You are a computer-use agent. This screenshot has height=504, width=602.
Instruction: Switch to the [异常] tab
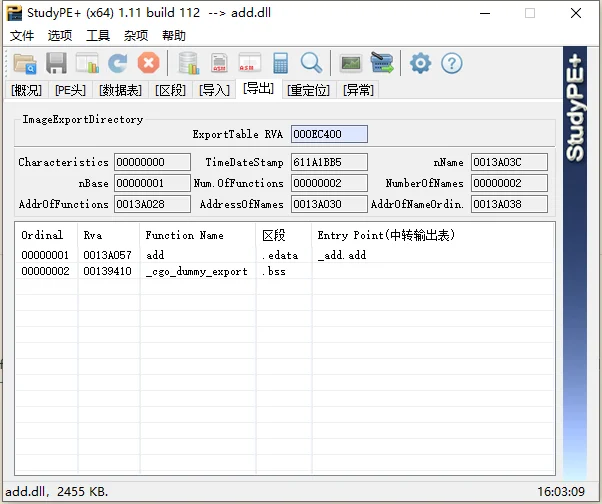click(358, 90)
